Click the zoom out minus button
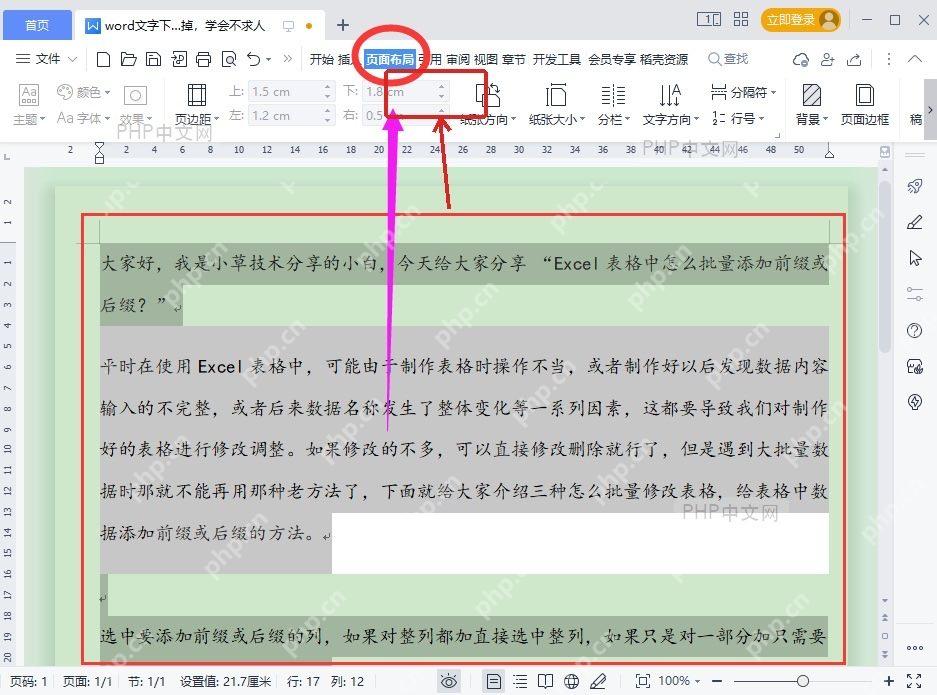 pos(717,681)
